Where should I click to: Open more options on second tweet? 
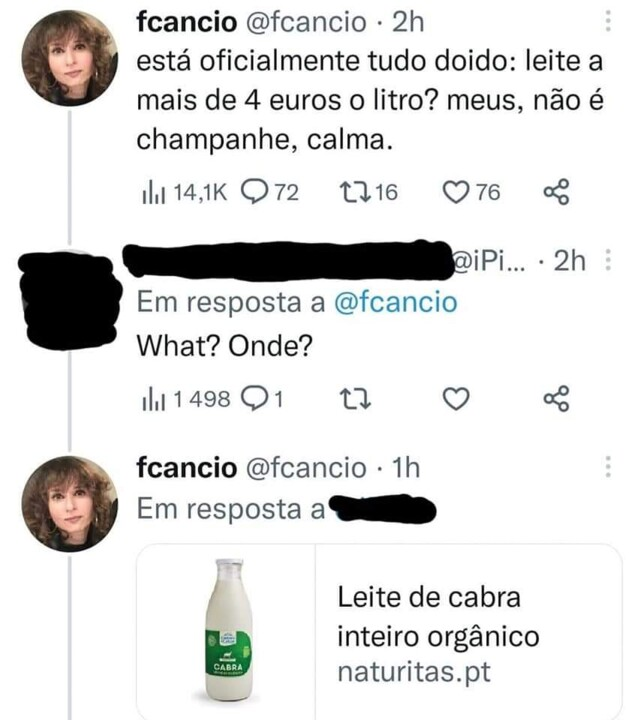click(610, 261)
